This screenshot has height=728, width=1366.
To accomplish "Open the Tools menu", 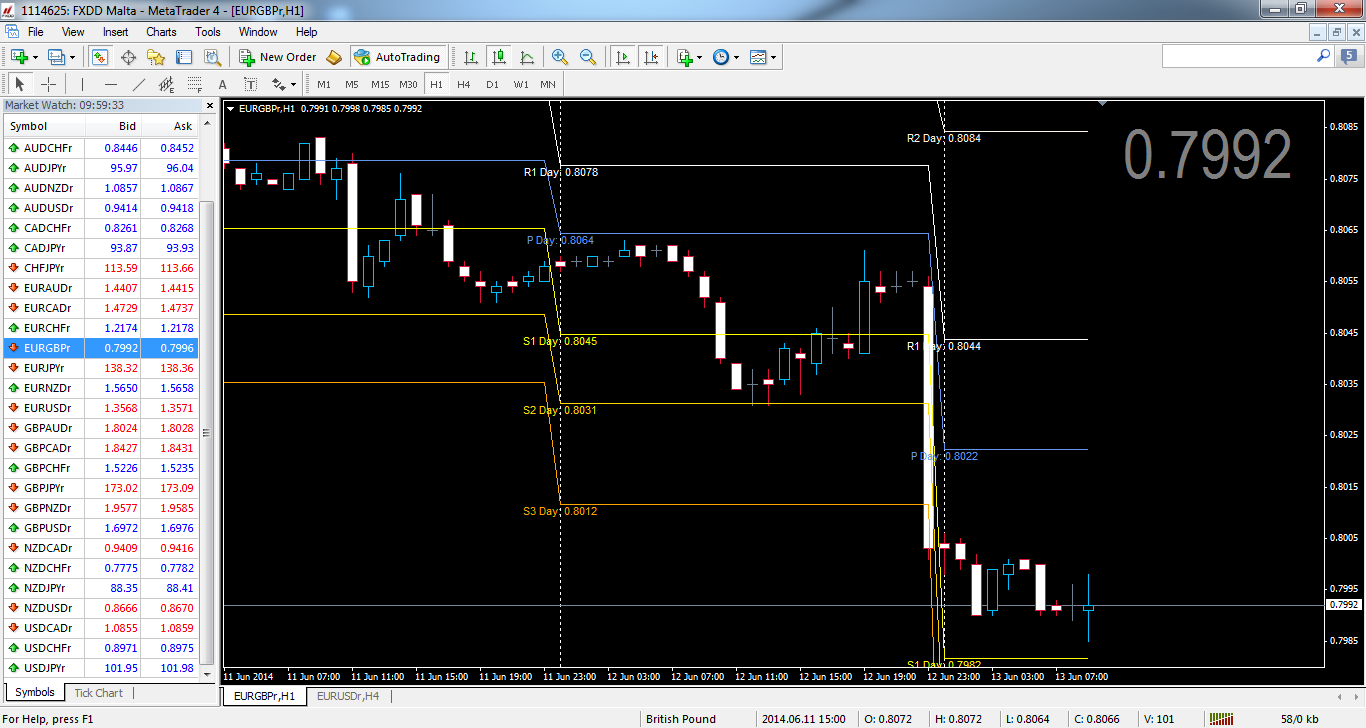I will click(x=208, y=32).
